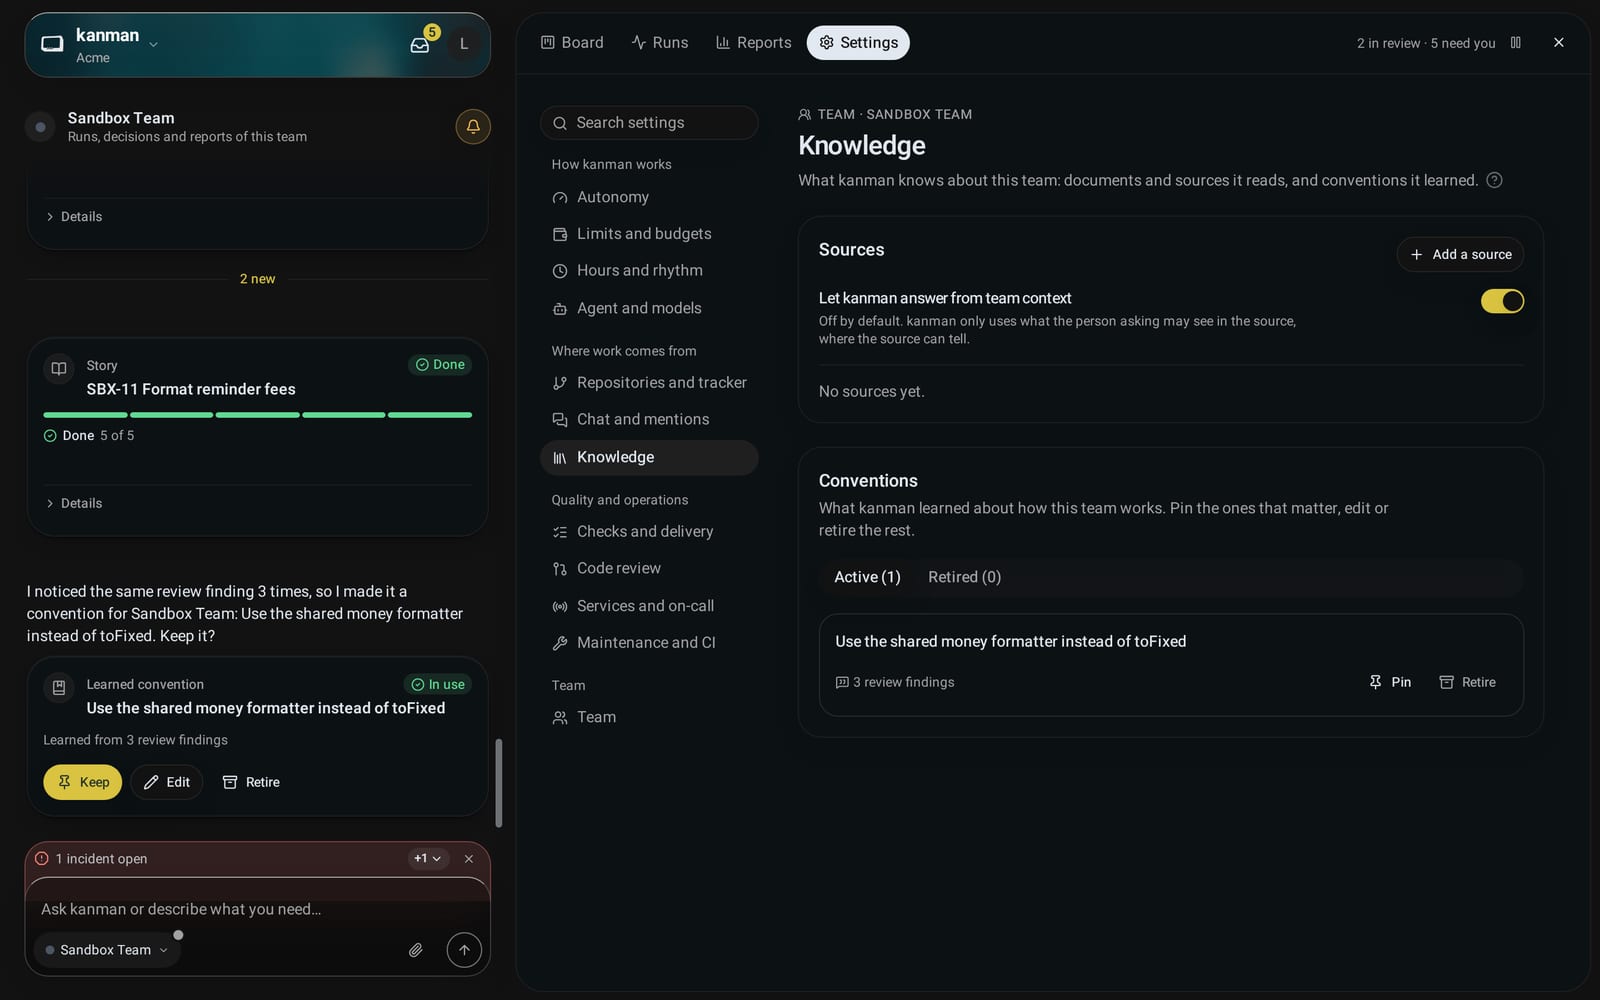
Task: Click the Sandbox Team notification bell
Action: coord(473,127)
